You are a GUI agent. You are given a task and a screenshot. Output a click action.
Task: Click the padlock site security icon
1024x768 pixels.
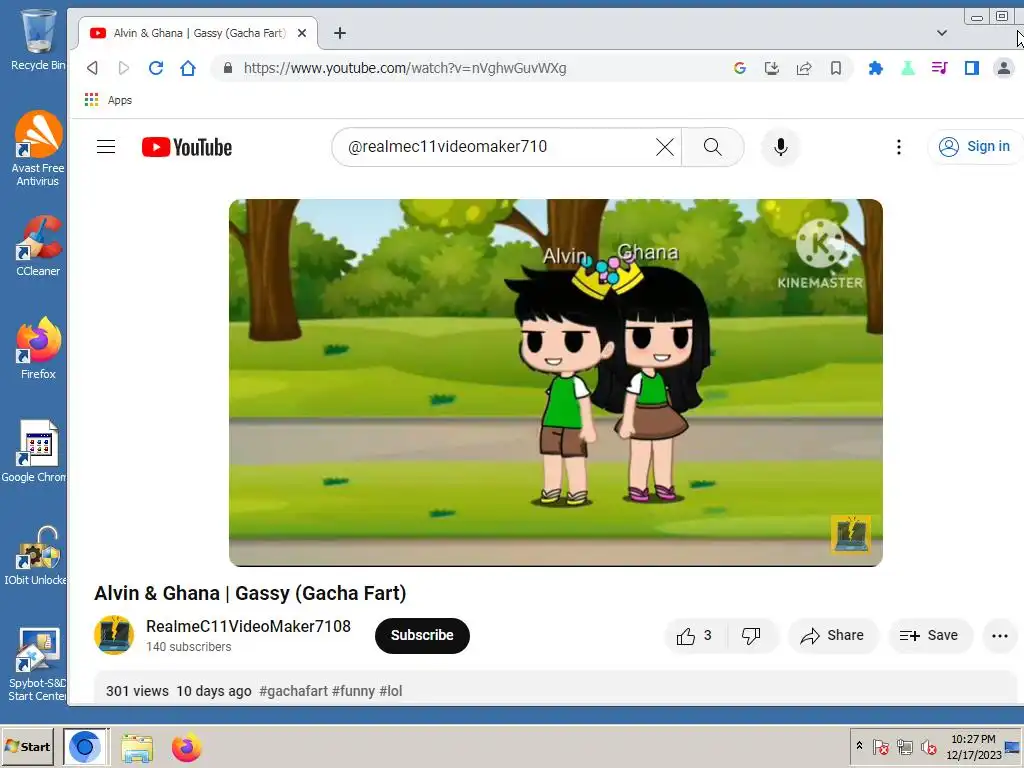click(x=228, y=68)
